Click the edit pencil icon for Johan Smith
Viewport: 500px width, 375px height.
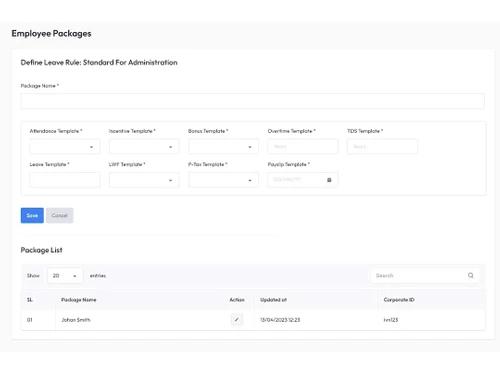coord(237,319)
